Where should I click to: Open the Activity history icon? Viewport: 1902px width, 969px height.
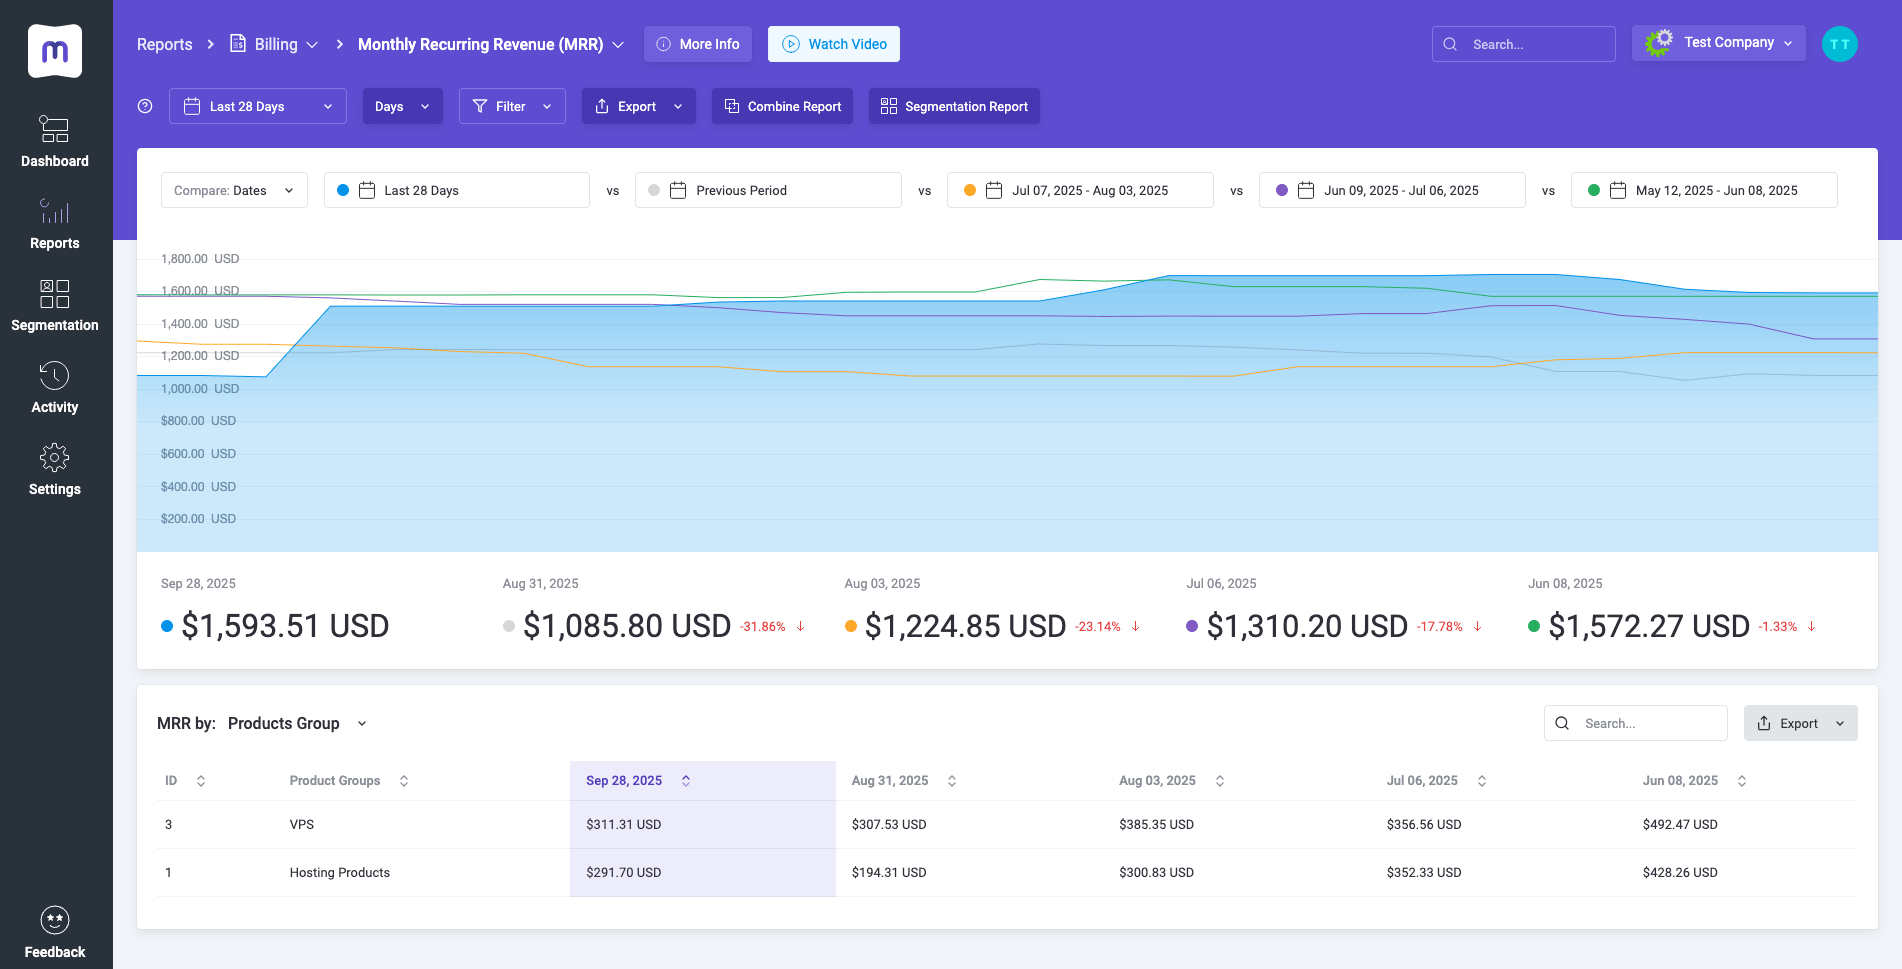[x=54, y=376]
